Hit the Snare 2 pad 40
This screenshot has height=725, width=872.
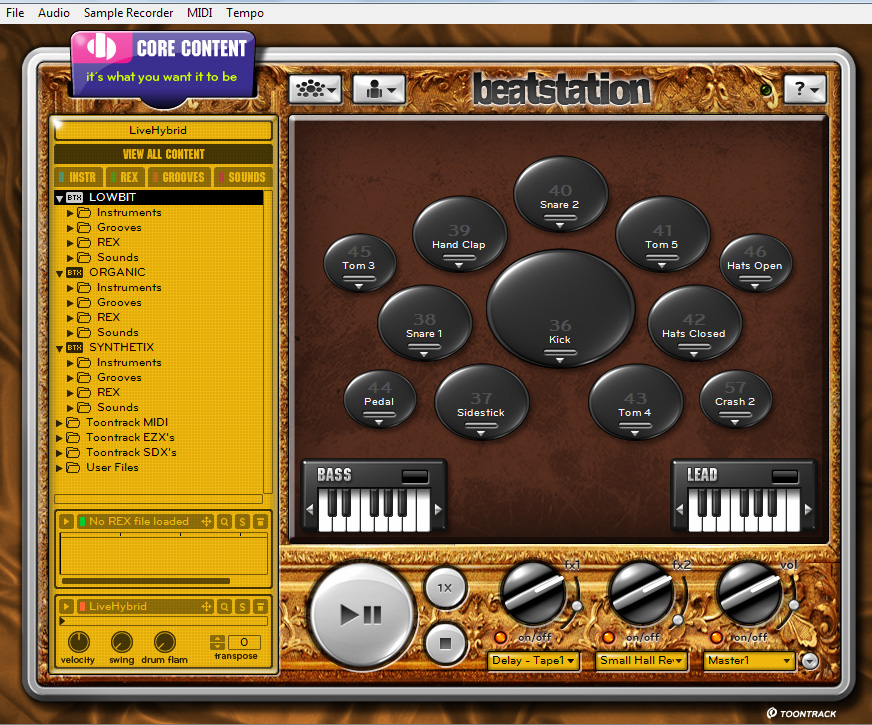coord(561,193)
